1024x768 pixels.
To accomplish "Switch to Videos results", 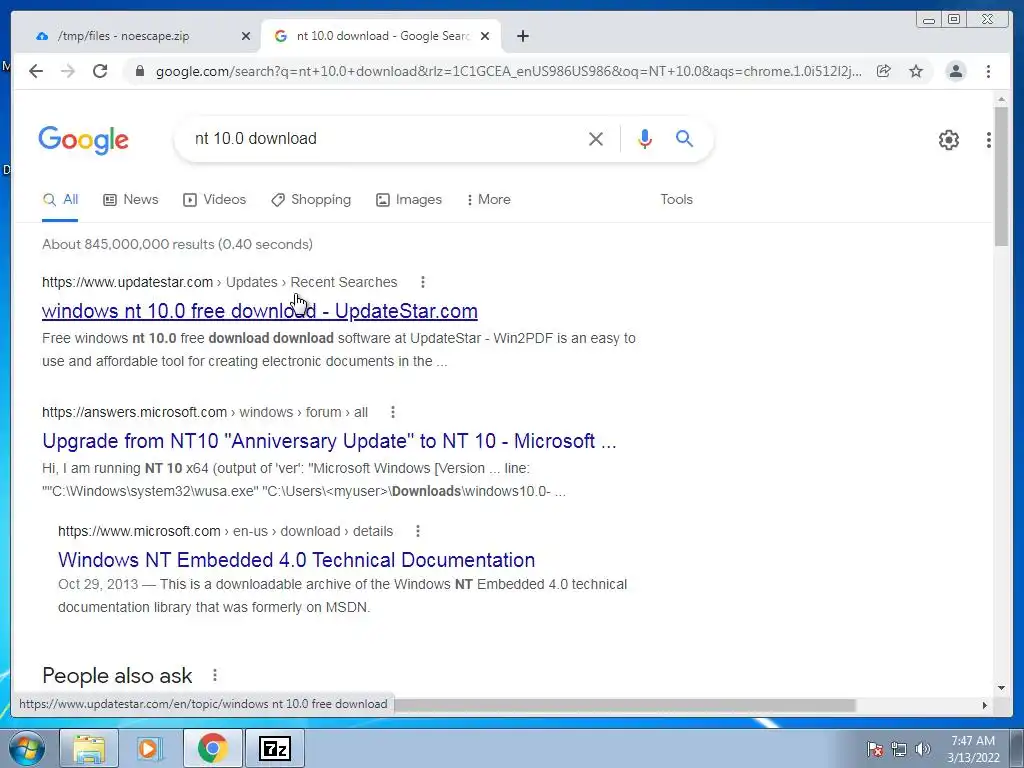I will 214,200.
